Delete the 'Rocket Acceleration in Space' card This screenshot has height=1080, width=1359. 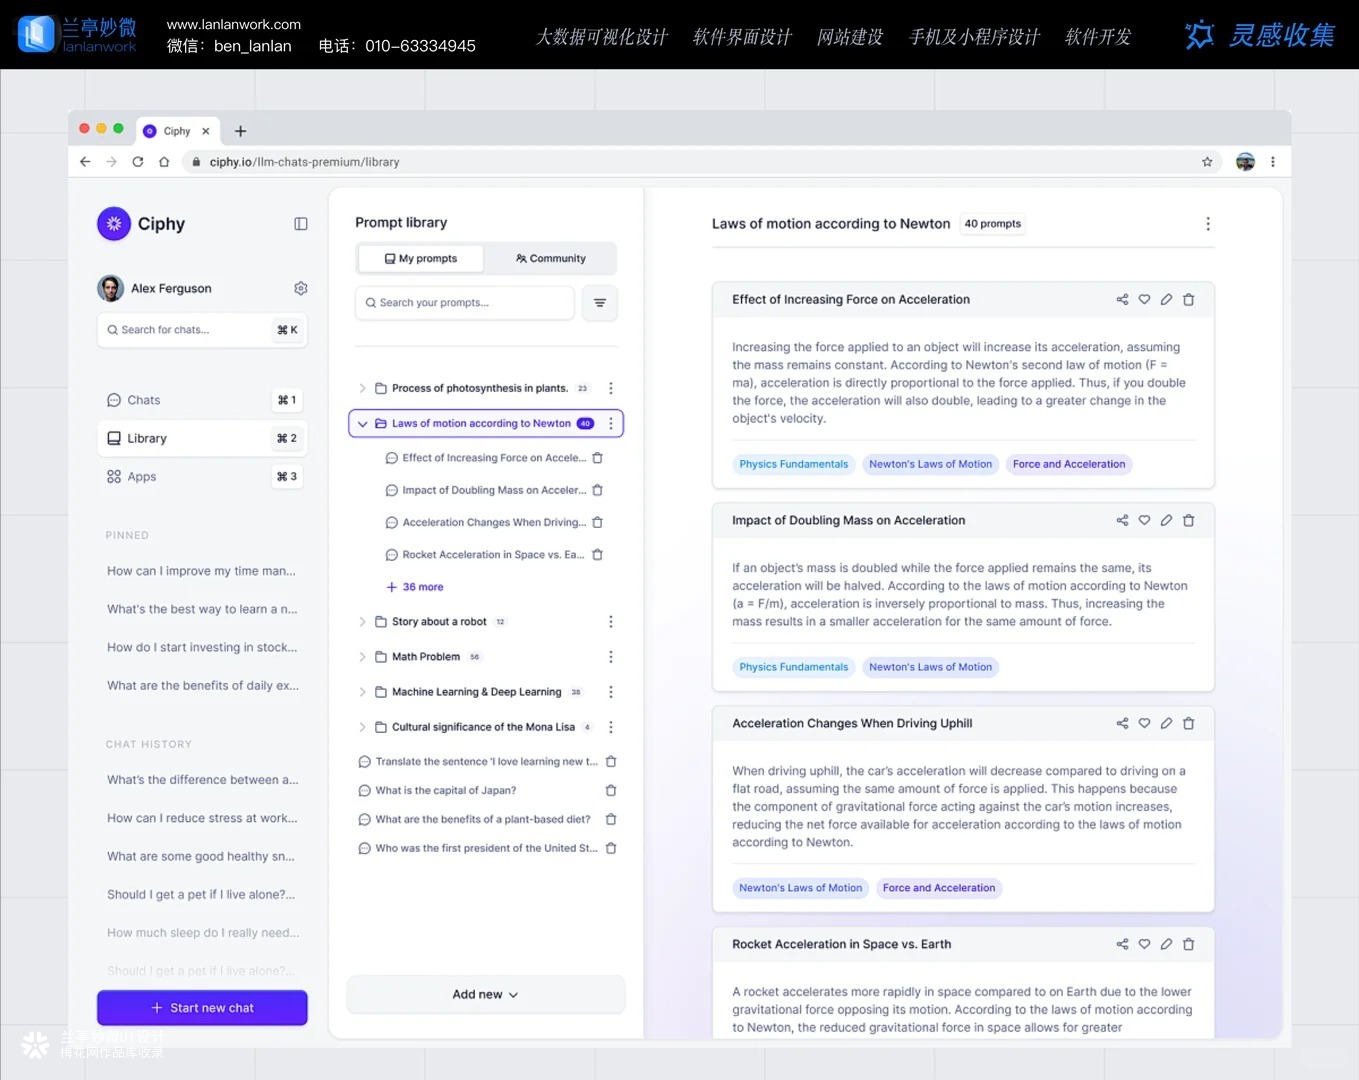[1189, 944]
